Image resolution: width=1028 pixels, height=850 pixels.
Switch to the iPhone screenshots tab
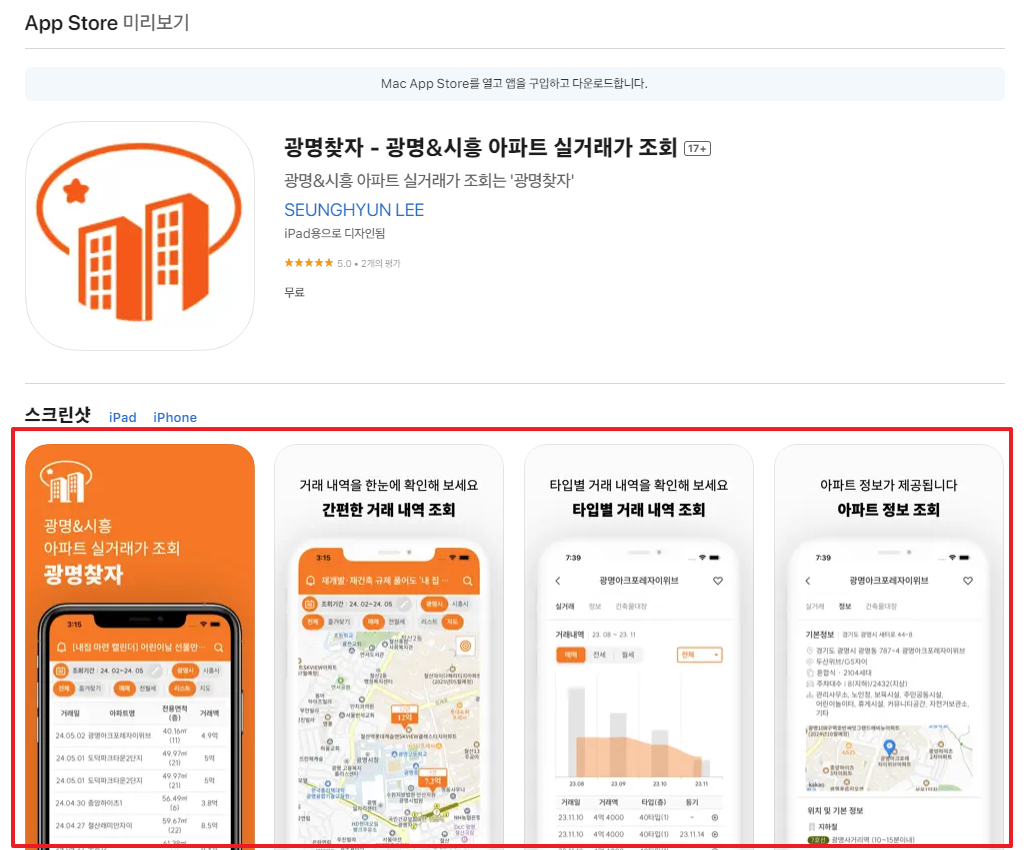coord(175,417)
